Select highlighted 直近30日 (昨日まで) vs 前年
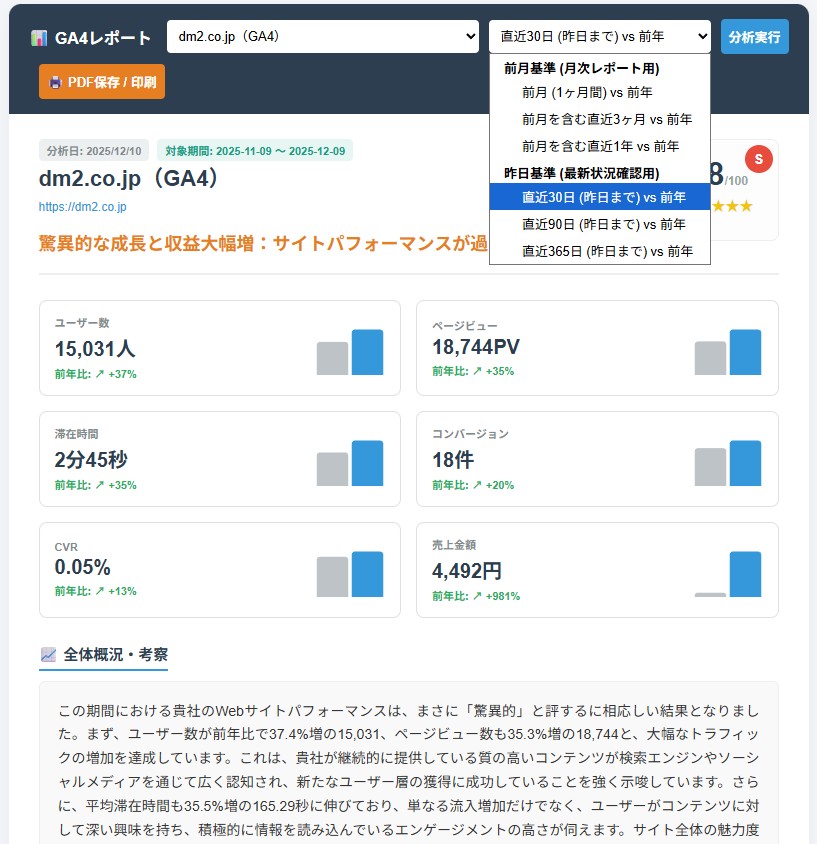 click(x=603, y=197)
